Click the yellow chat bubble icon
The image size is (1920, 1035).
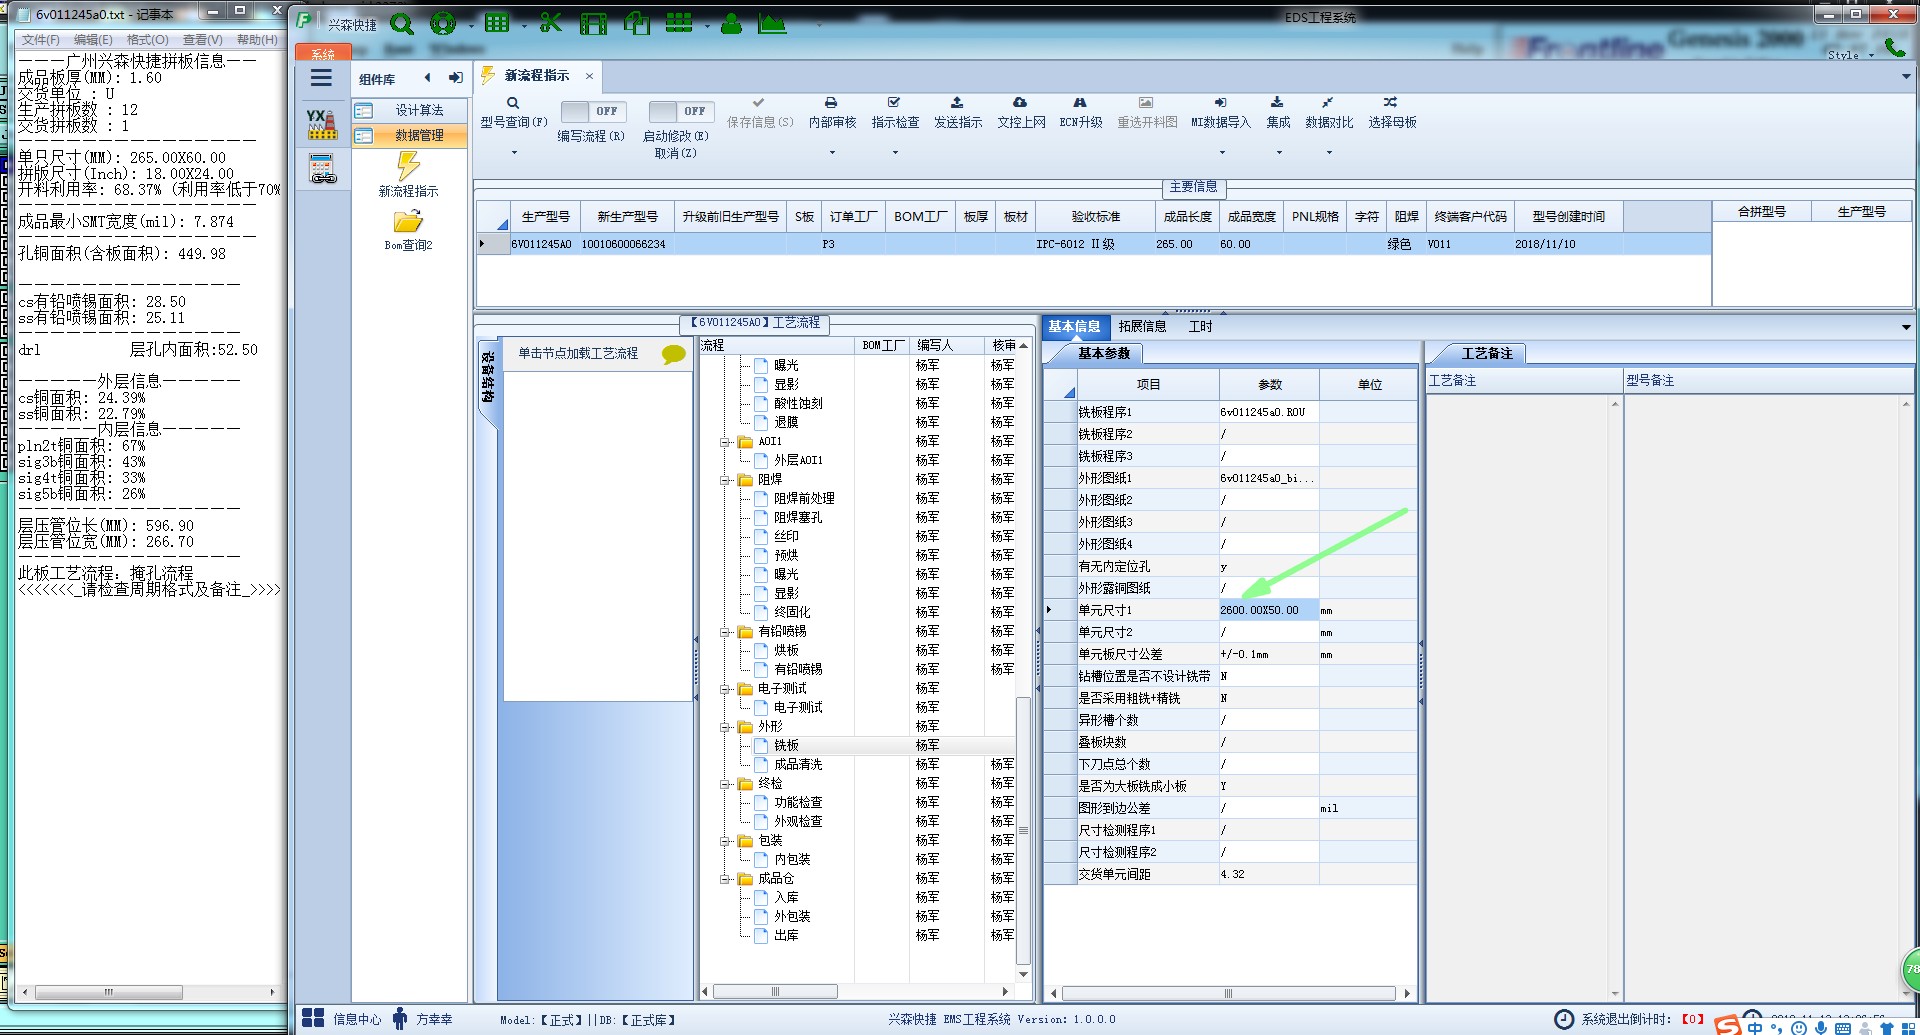tap(674, 354)
